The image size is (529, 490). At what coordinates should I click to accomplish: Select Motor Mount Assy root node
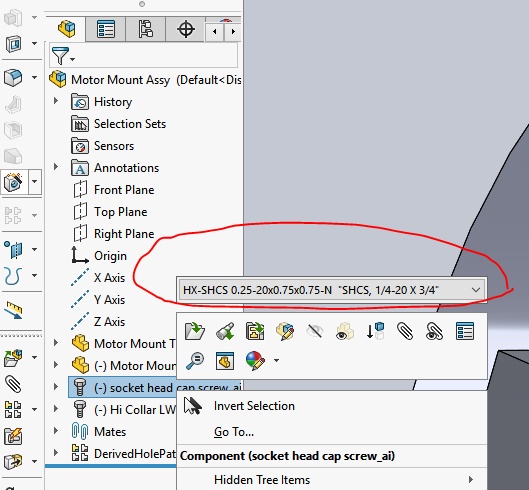click(145, 80)
